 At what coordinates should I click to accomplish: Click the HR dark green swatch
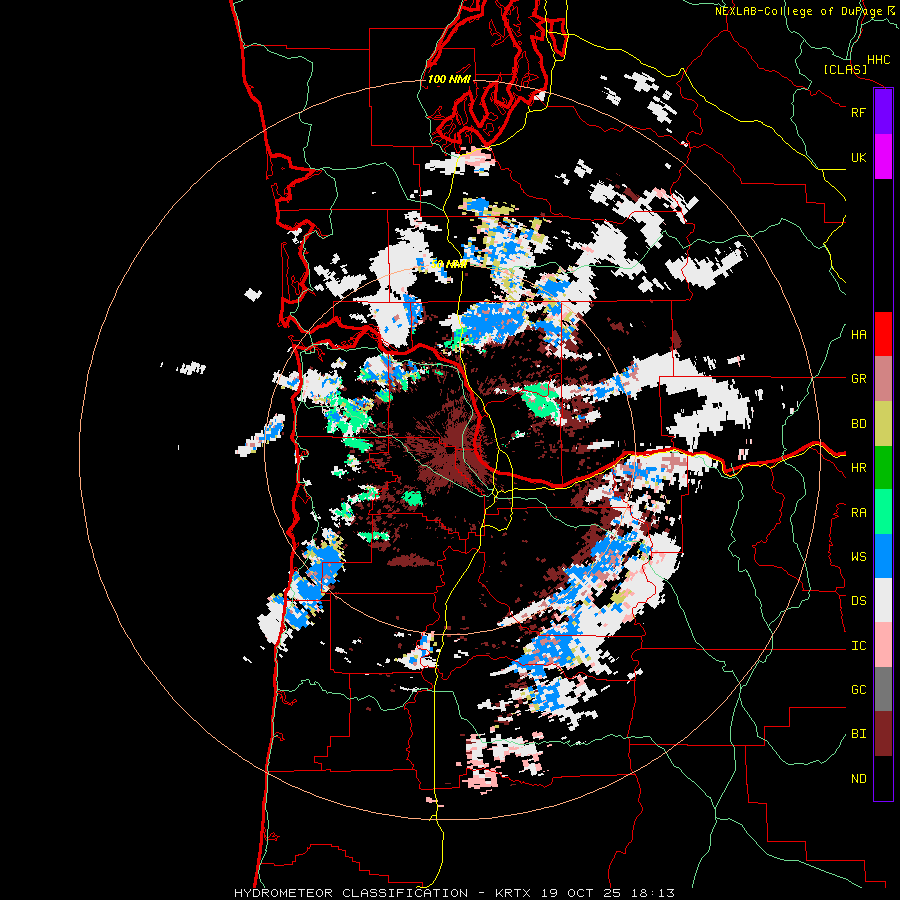[883, 467]
